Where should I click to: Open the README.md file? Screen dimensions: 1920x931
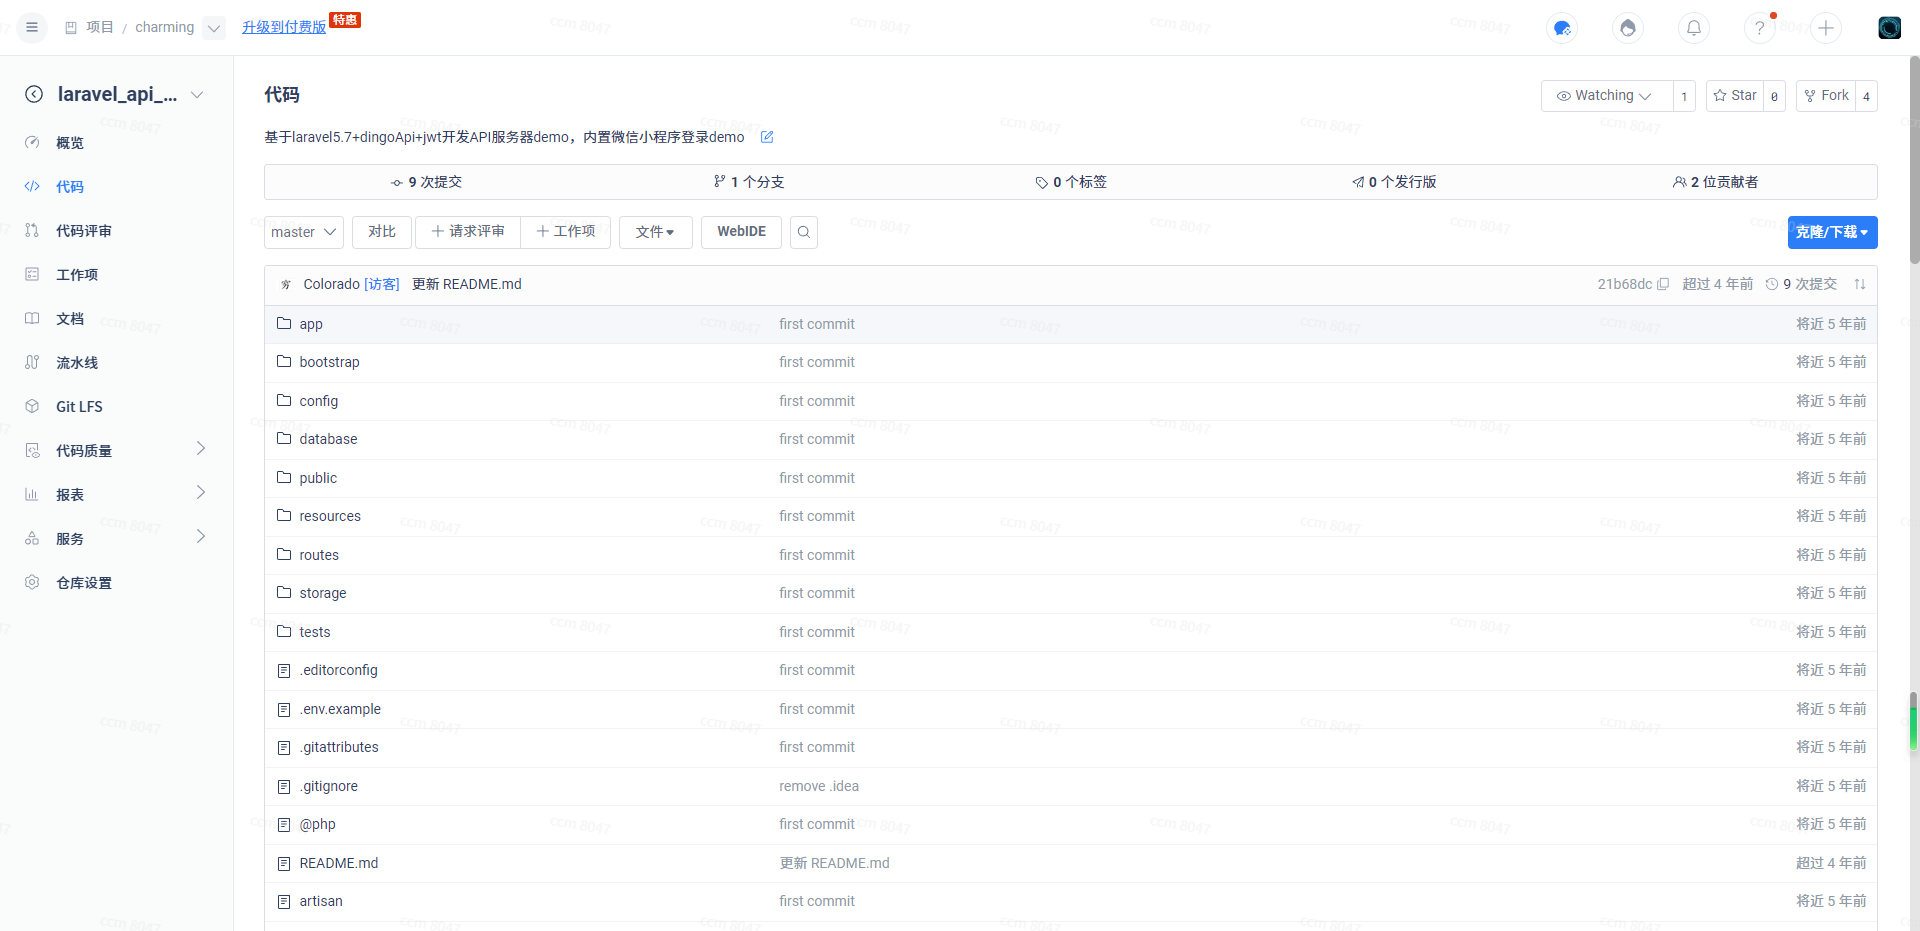338,863
